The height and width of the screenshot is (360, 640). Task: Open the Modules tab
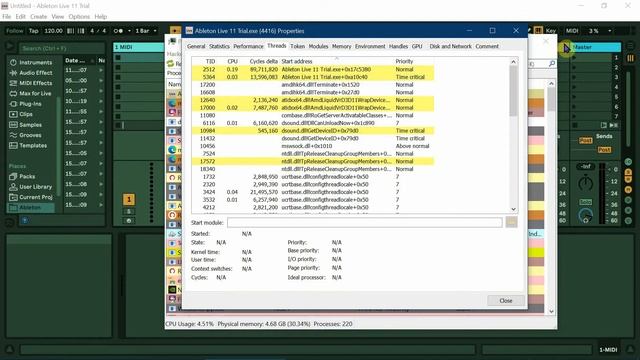click(x=318, y=47)
